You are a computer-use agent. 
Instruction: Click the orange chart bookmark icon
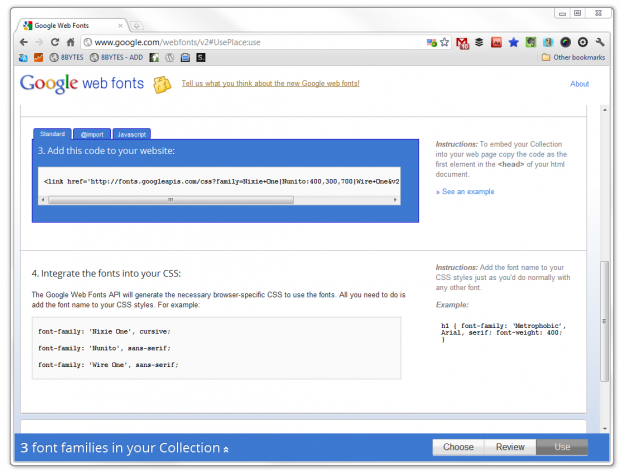38,58
